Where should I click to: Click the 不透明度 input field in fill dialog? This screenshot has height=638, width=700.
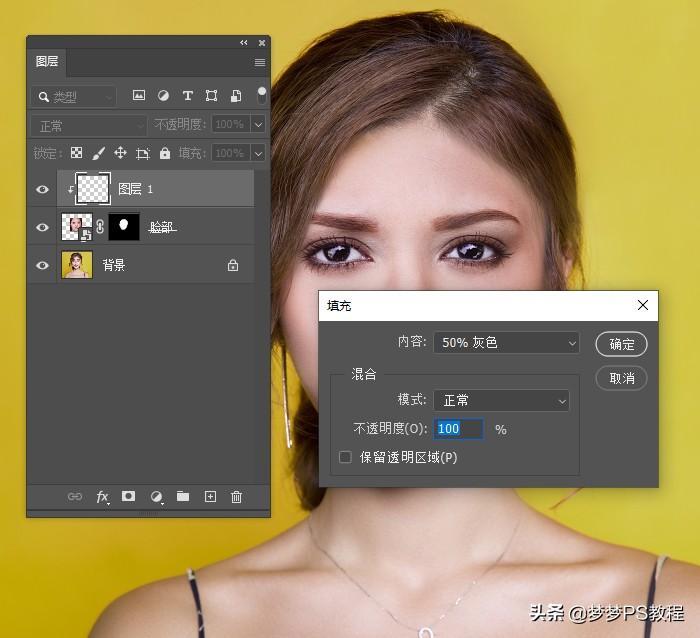tap(458, 429)
